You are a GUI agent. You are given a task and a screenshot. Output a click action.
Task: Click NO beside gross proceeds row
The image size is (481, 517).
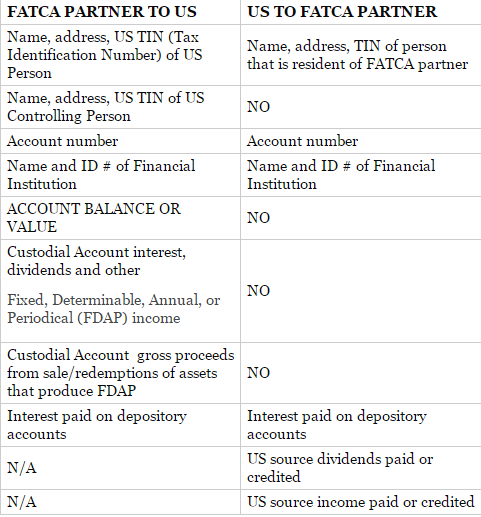(258, 373)
